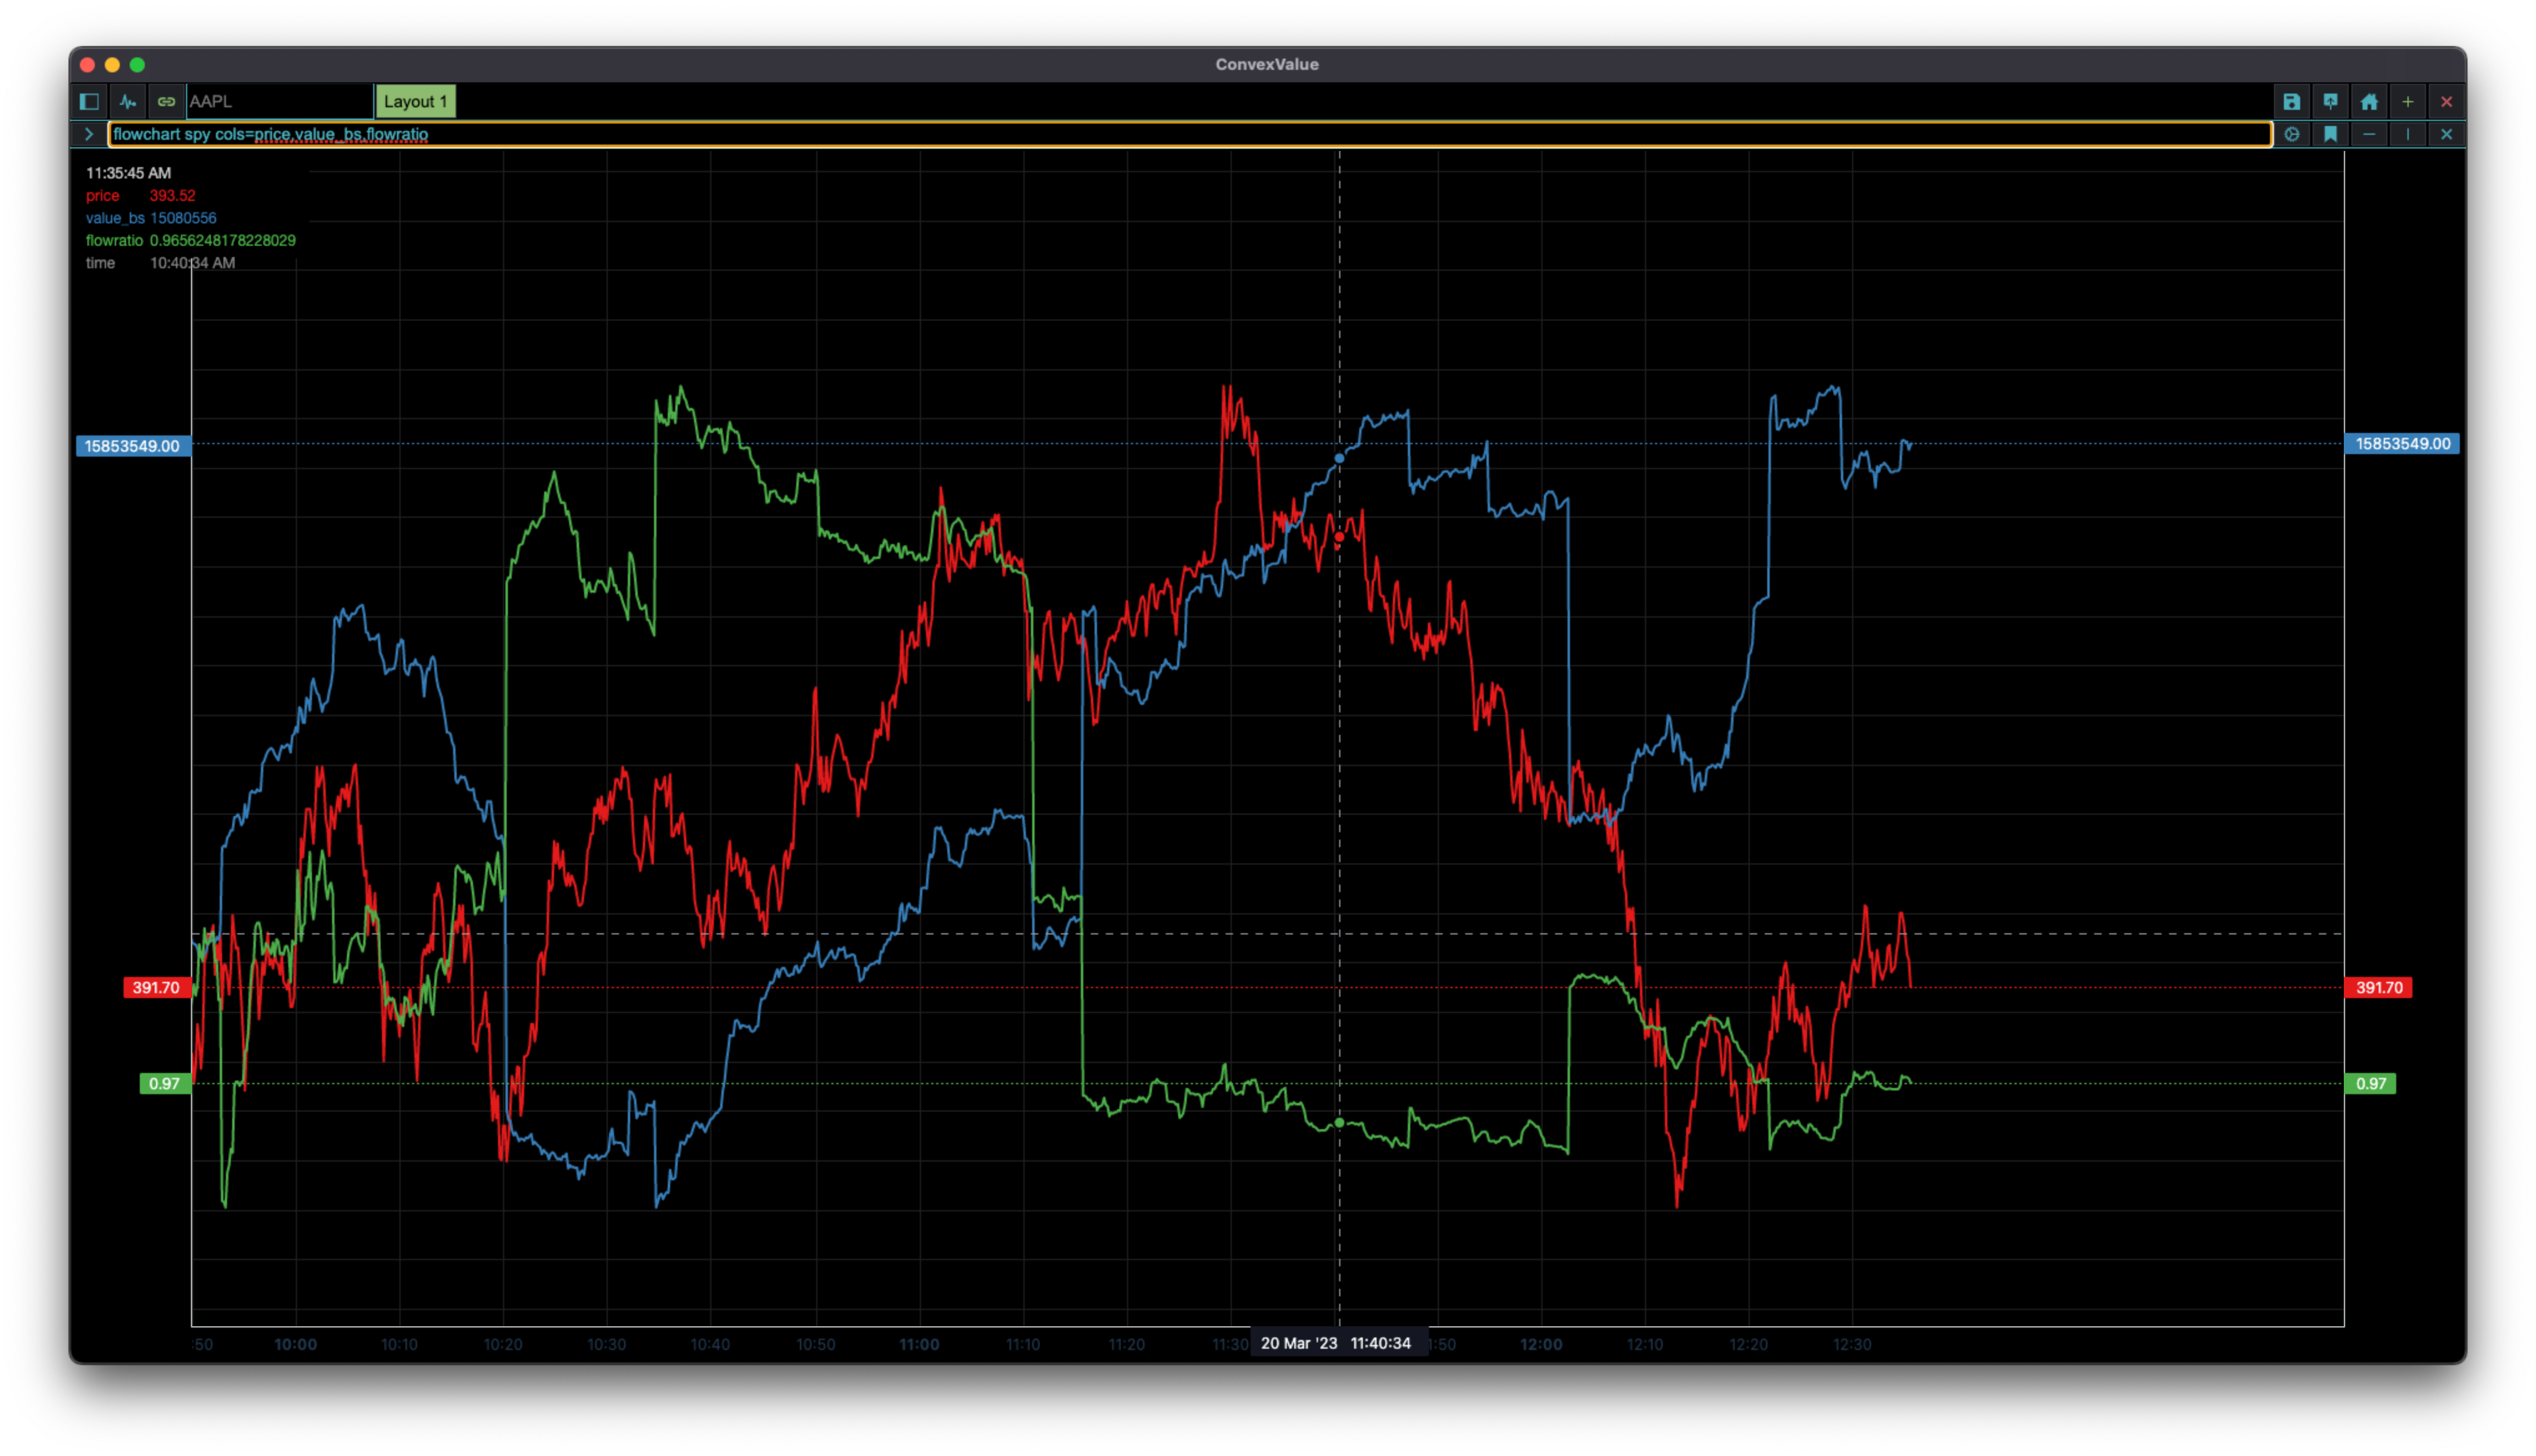Save layout with the floppy disk icon
This screenshot has width=2536, height=1456.
click(x=2291, y=101)
